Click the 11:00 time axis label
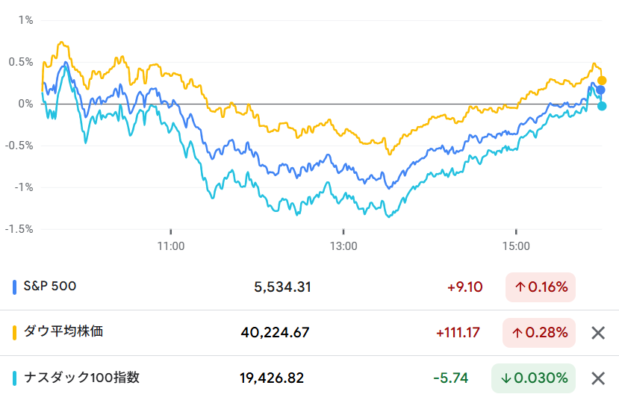This screenshot has width=619, height=400. coord(171,245)
